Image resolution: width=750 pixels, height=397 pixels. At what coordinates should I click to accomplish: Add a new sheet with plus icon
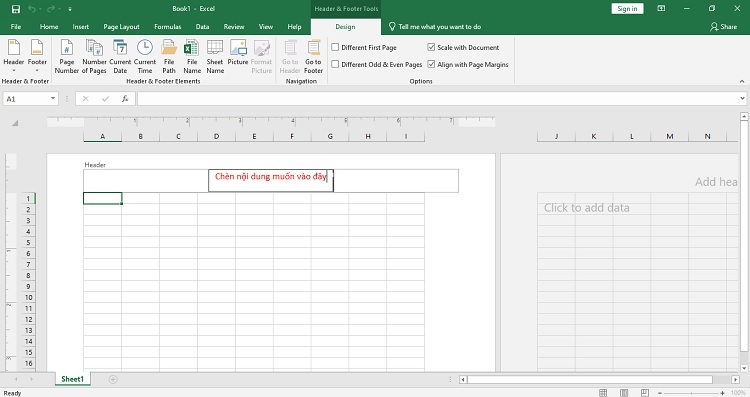pyautogui.click(x=113, y=379)
